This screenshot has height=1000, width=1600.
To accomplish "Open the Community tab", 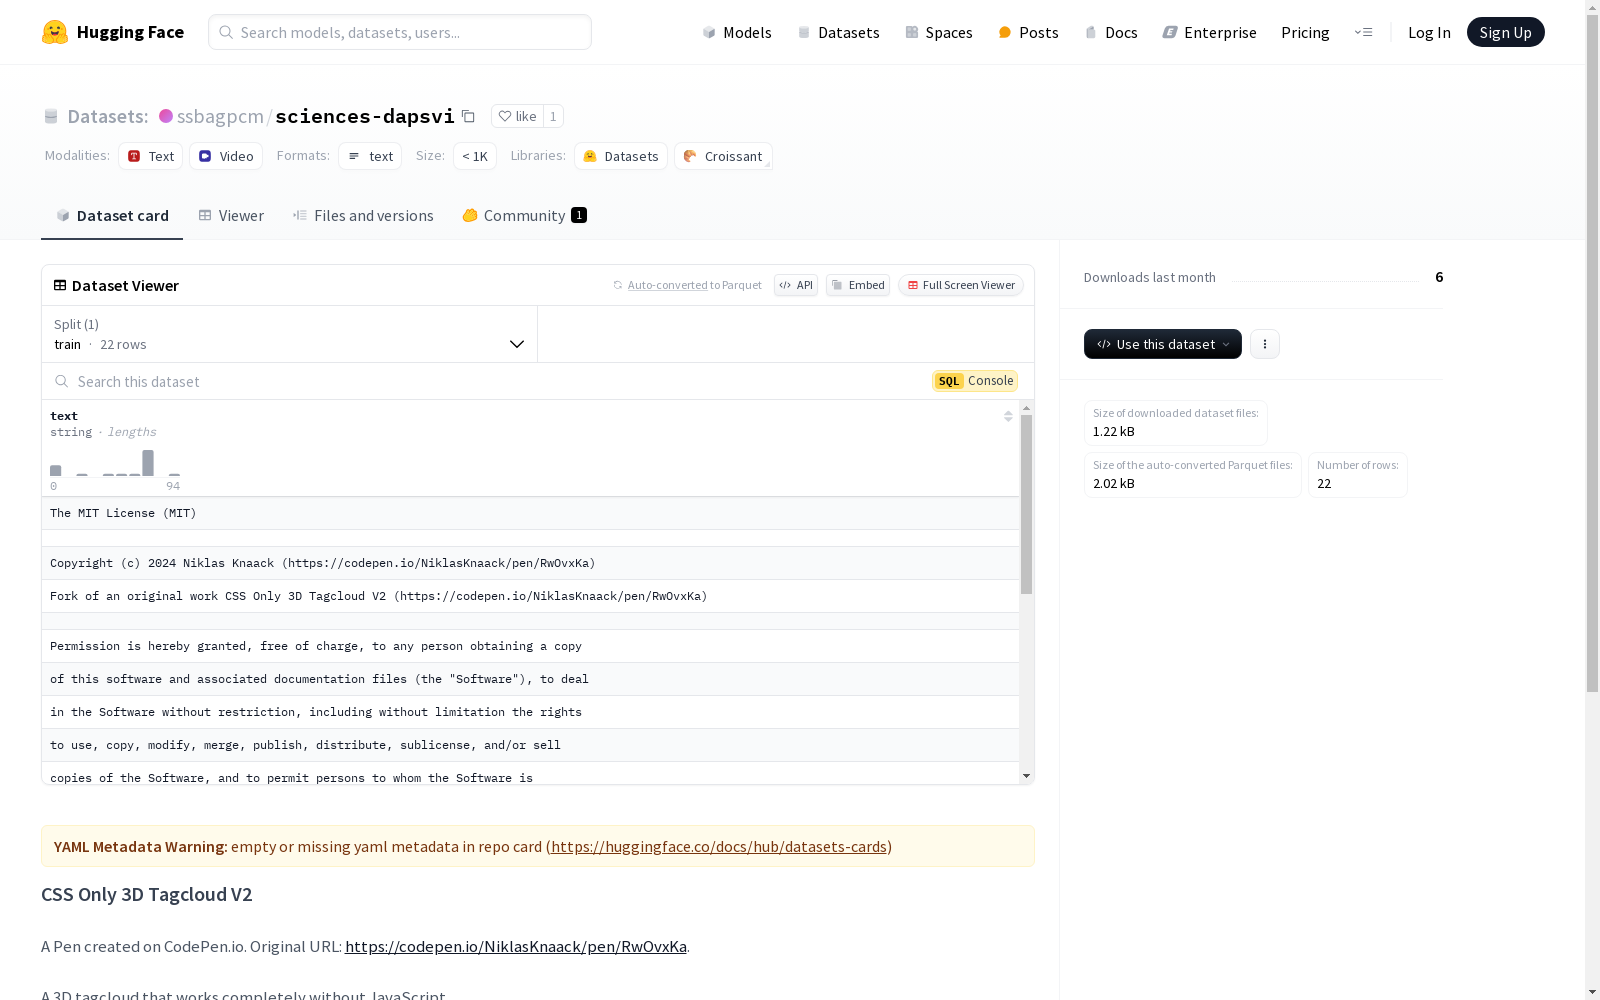I will pos(524,215).
